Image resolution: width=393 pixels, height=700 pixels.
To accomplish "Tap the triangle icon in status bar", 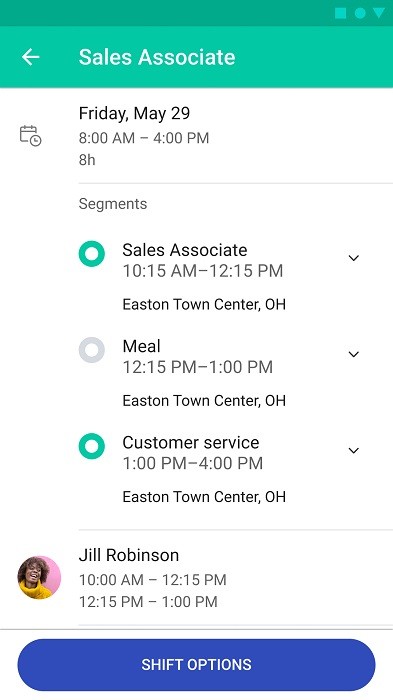I will pyautogui.click(x=379, y=13).
